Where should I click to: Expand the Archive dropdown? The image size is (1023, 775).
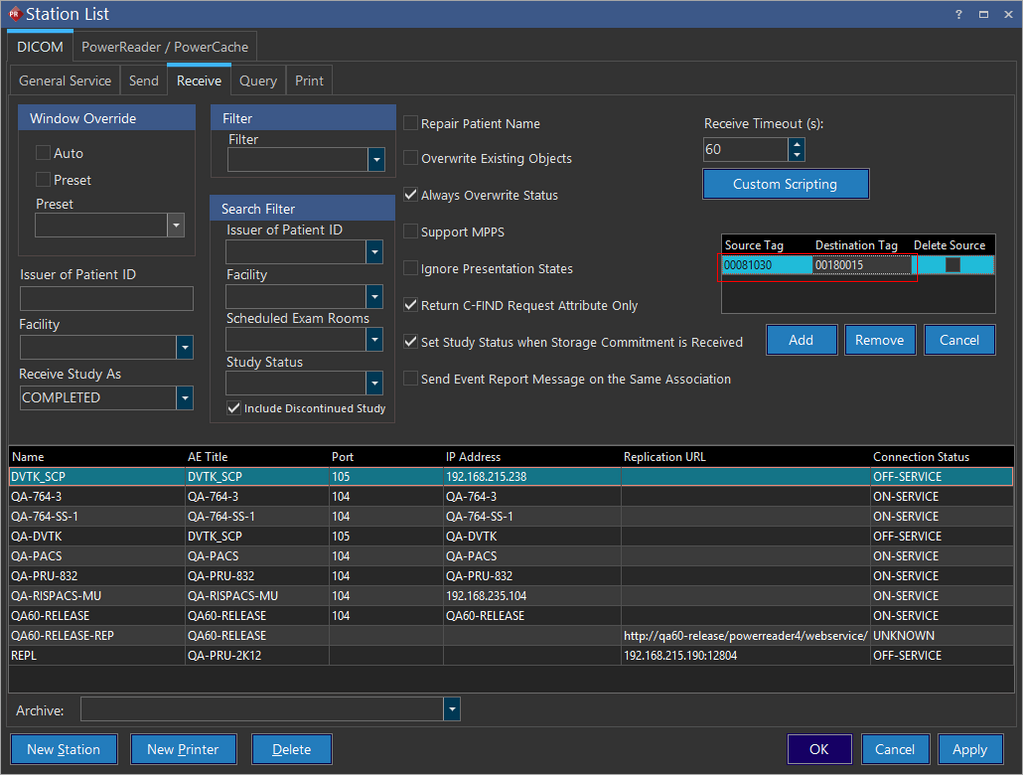click(x=452, y=709)
